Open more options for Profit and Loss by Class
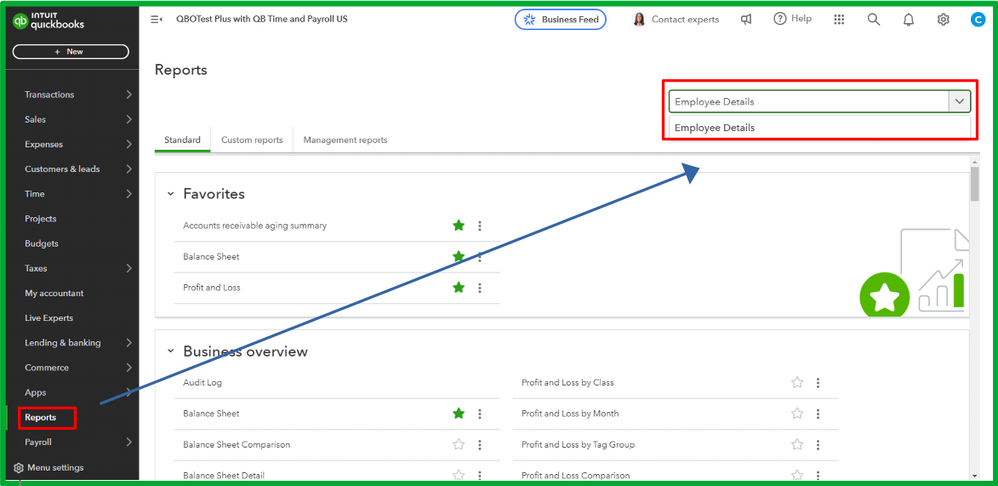 (x=818, y=383)
